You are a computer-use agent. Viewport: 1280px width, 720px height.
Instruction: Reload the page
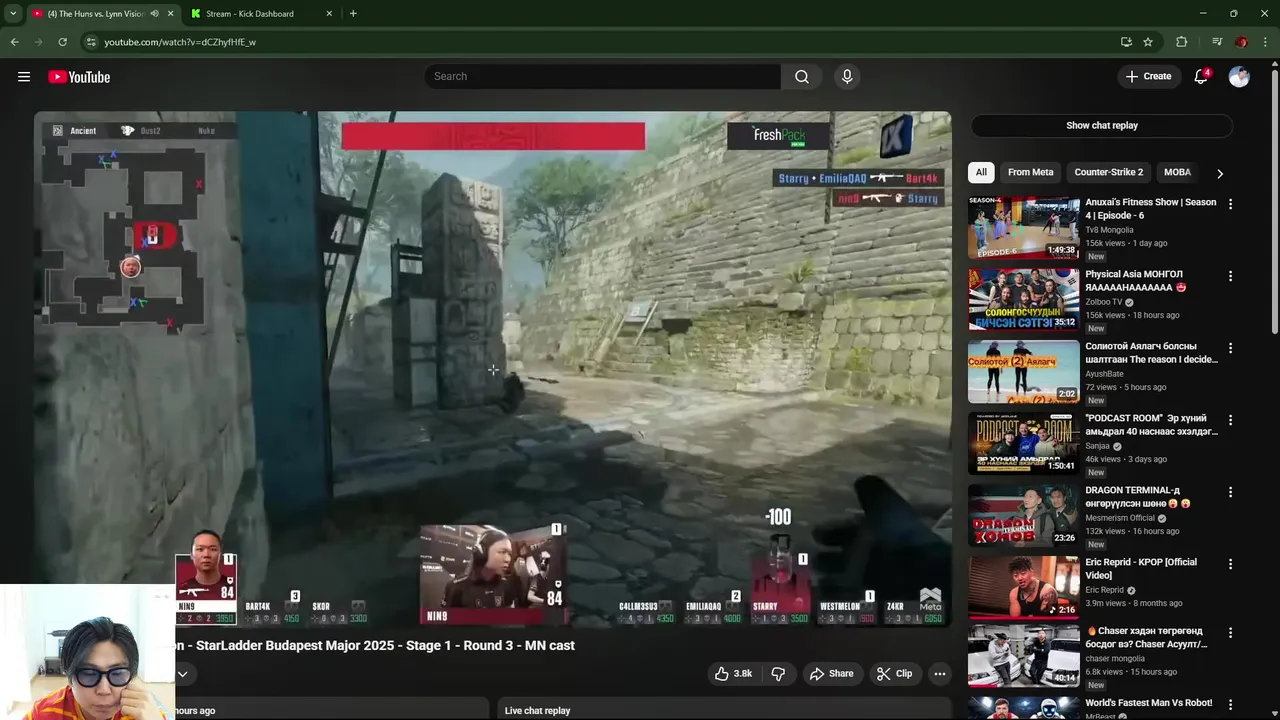[62, 42]
